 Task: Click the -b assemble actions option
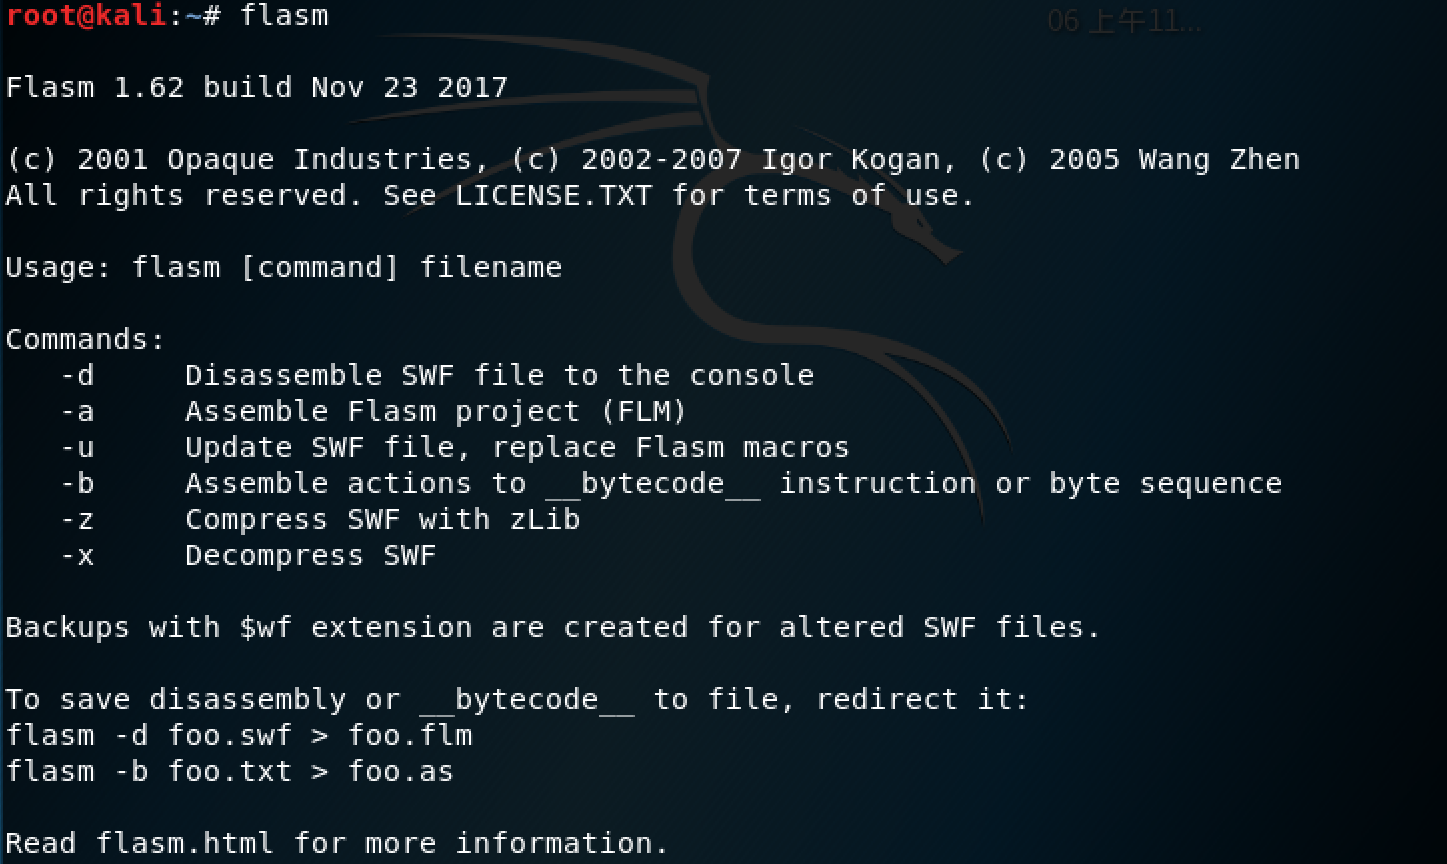coord(78,484)
